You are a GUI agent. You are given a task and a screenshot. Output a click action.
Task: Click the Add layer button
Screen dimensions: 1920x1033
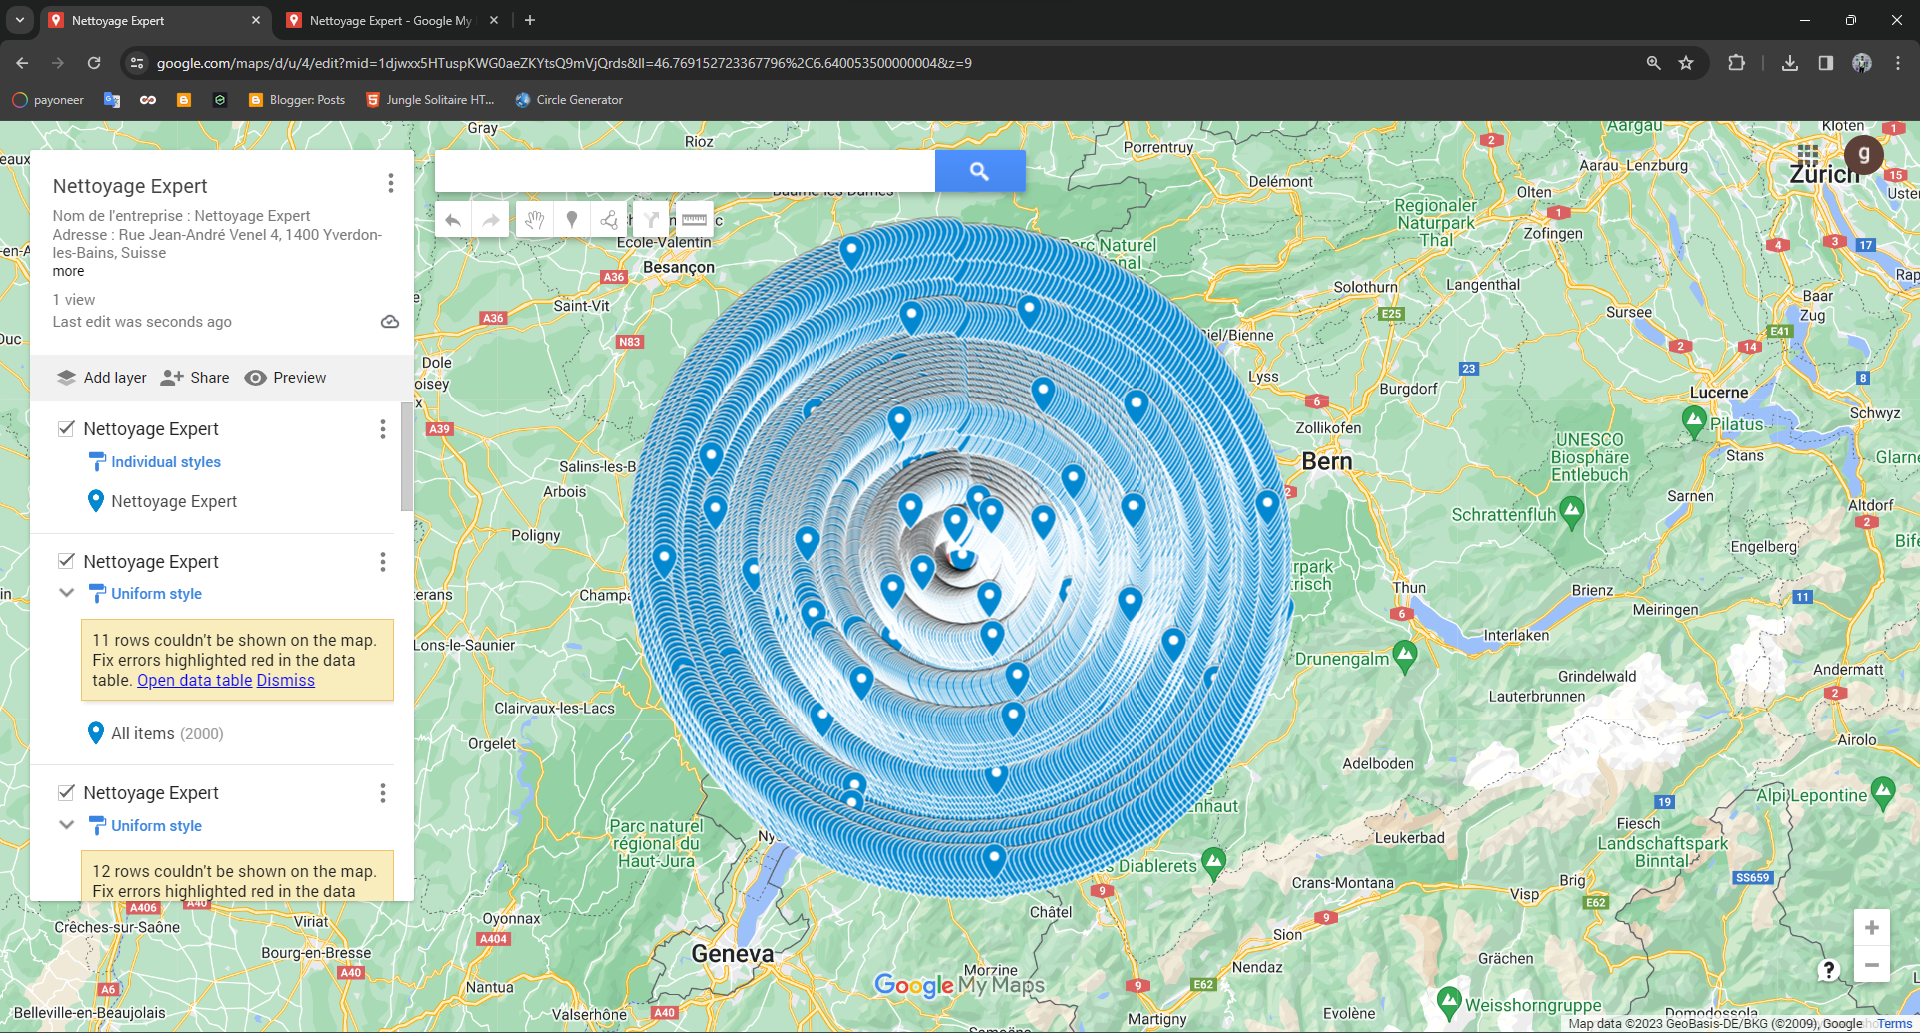(x=102, y=378)
